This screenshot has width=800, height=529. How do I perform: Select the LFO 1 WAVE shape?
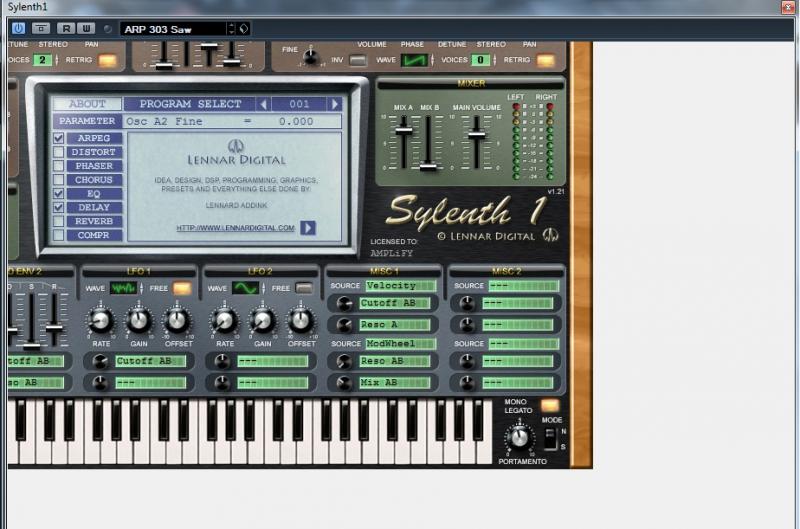123,288
